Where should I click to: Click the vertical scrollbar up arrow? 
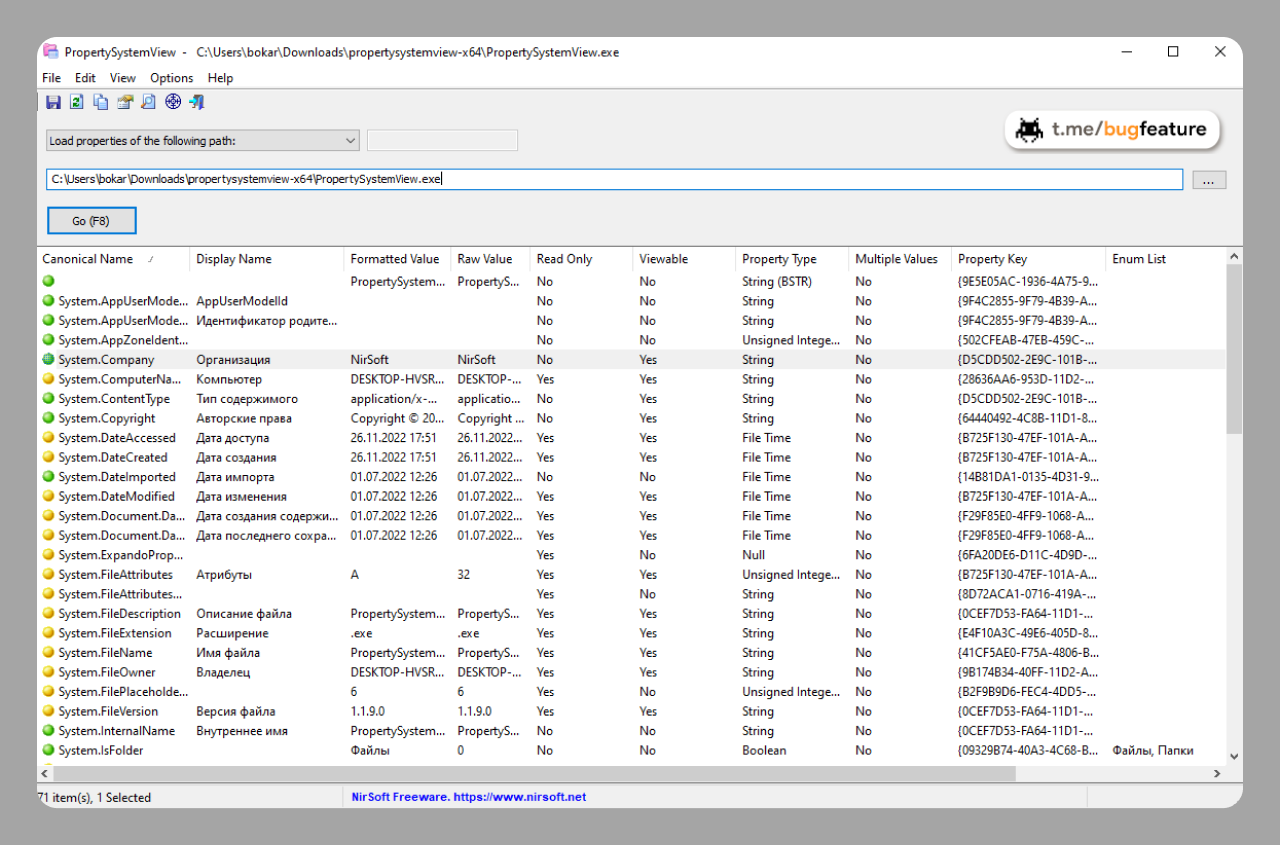pyautogui.click(x=1234, y=257)
